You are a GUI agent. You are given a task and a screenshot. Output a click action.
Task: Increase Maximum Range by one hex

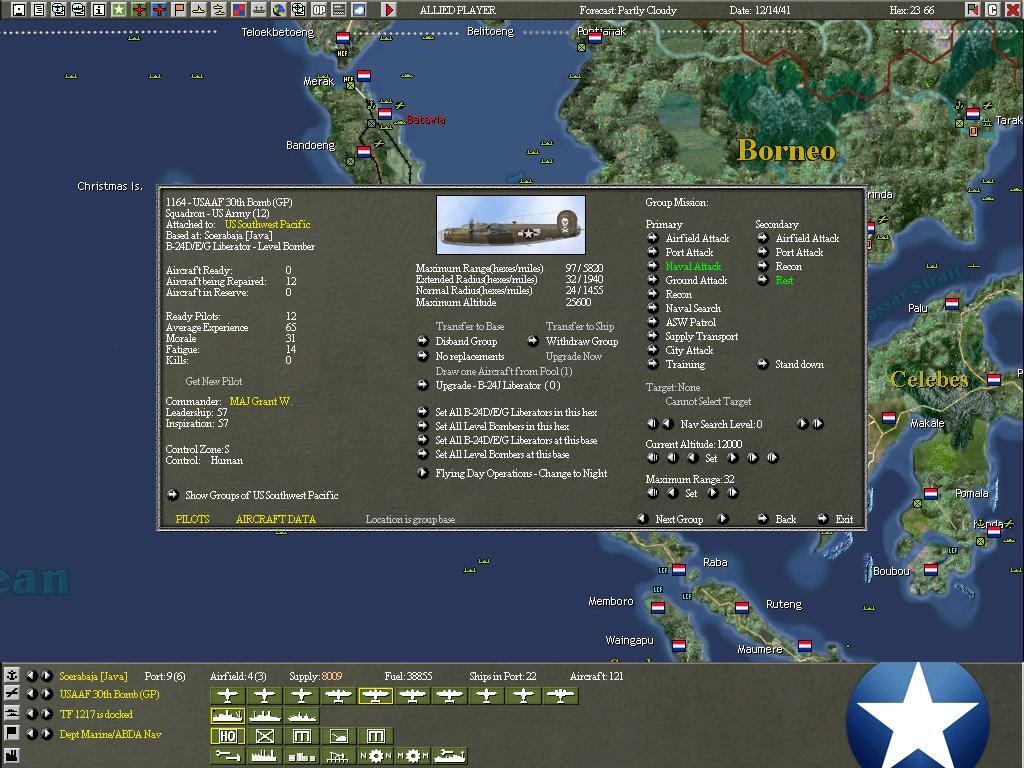click(712, 493)
